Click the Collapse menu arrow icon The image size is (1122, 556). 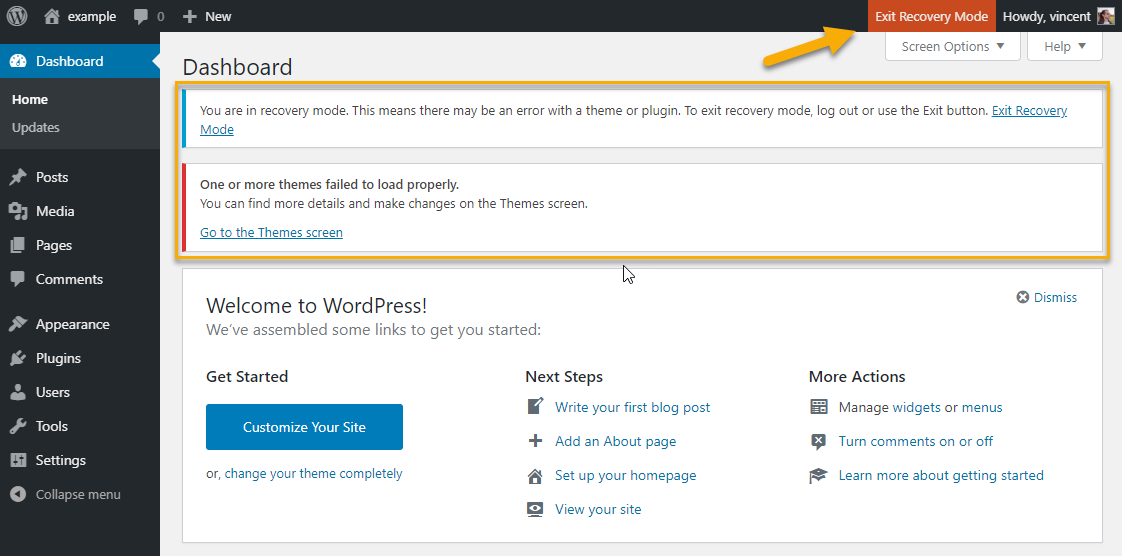point(19,494)
